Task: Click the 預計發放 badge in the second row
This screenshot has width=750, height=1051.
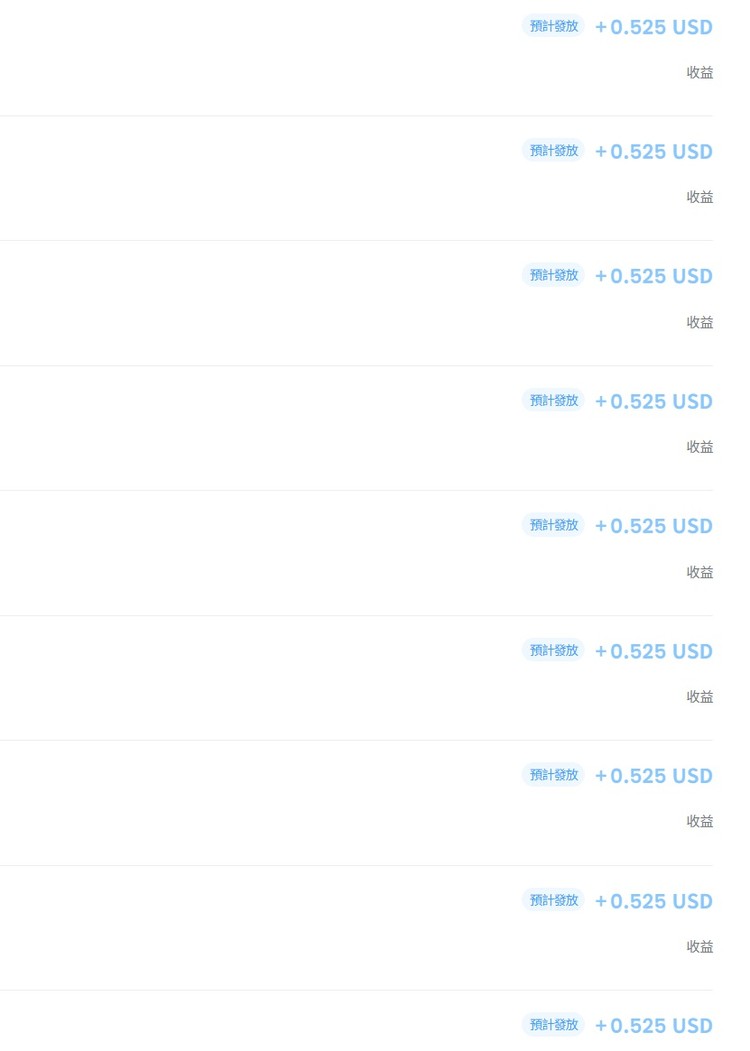Action: tap(553, 151)
